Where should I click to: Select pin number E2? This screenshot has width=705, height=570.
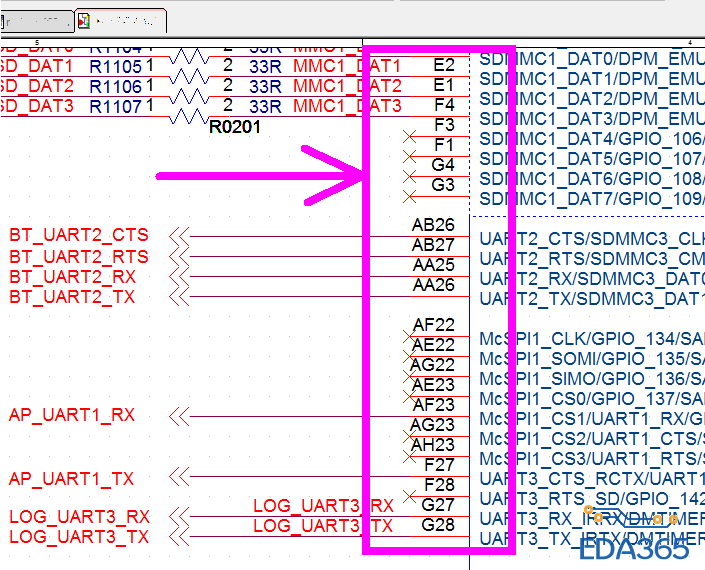(x=444, y=65)
